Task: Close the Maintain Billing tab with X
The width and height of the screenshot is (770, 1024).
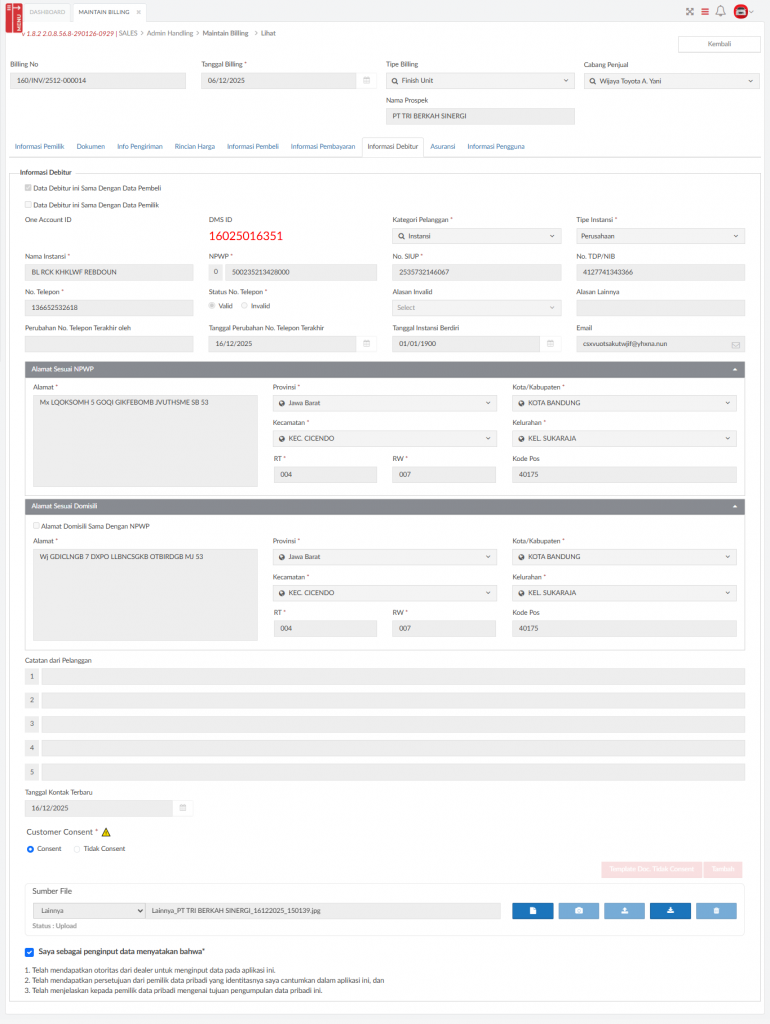Action: [138, 11]
